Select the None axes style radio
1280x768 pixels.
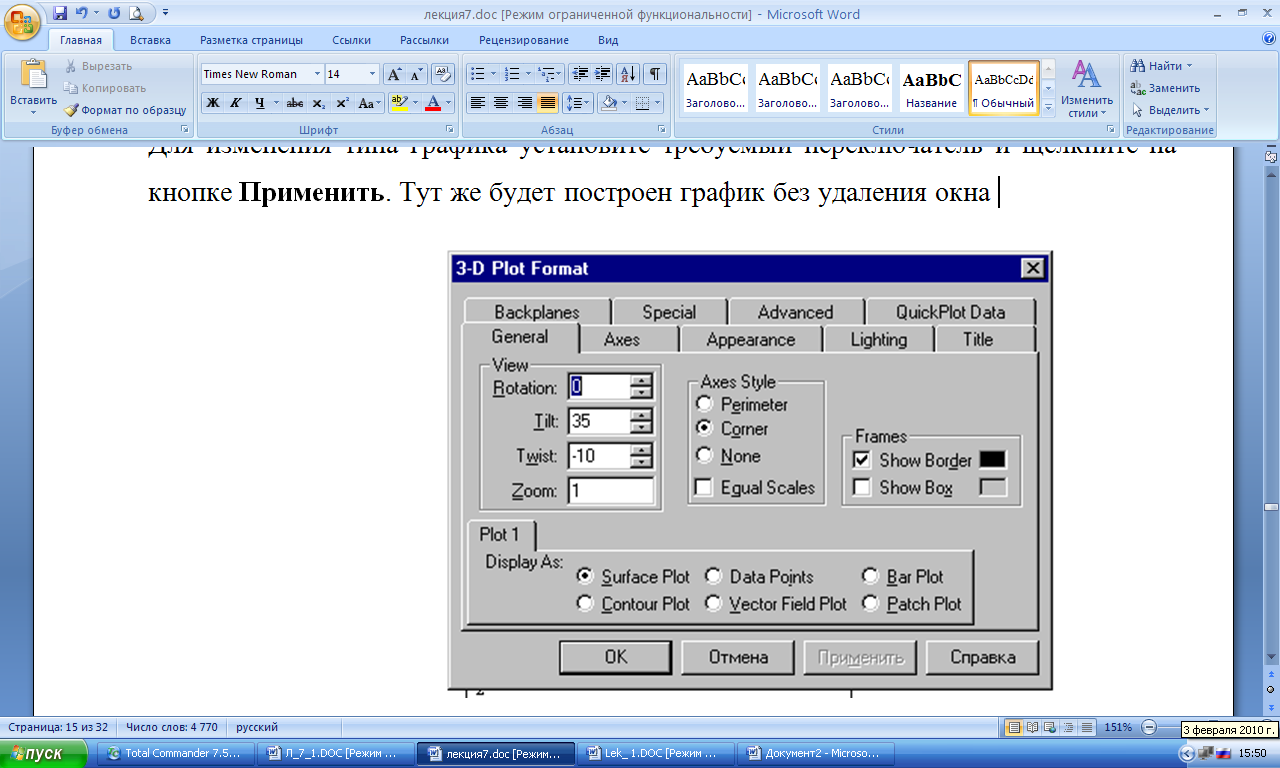coord(705,455)
